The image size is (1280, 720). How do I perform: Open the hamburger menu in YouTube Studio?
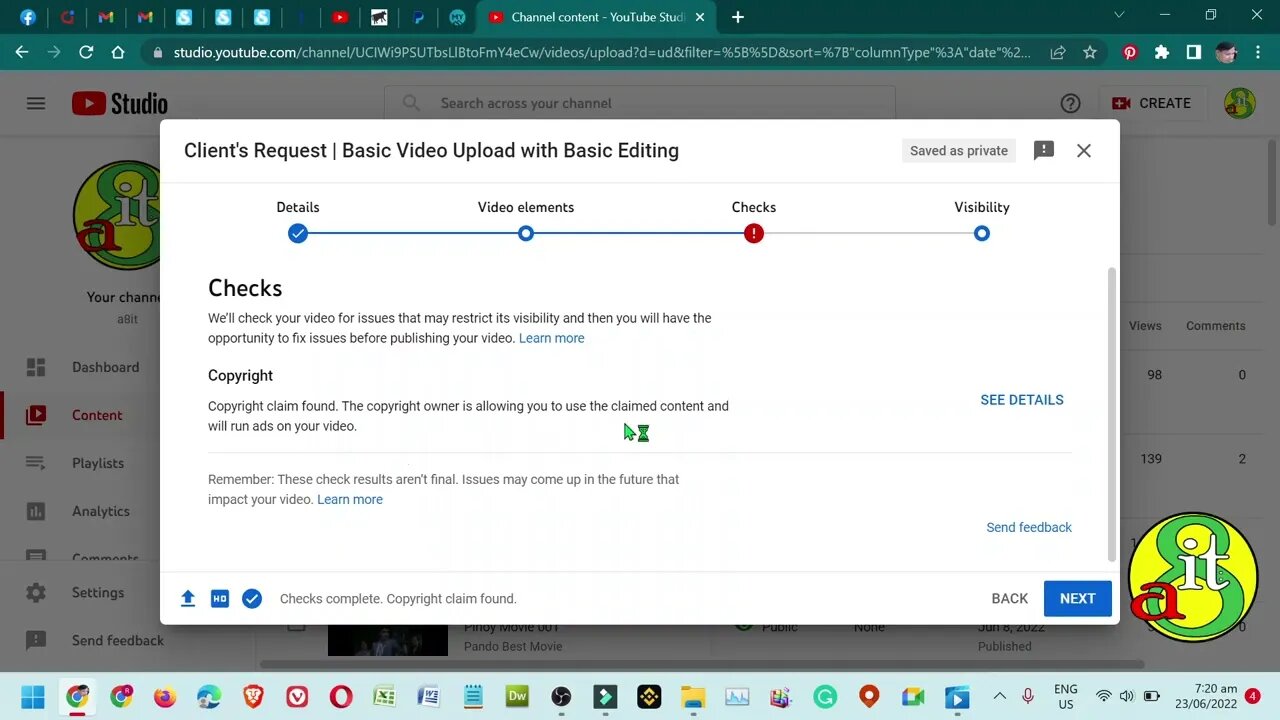(36, 103)
